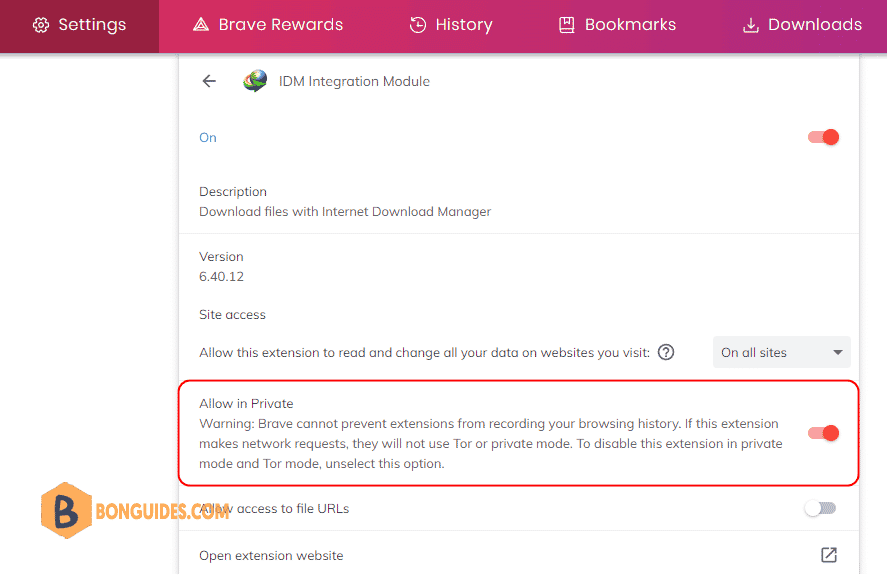Go to the Downloads tab
This screenshot has height=576, width=887.
pyautogui.click(x=802, y=25)
